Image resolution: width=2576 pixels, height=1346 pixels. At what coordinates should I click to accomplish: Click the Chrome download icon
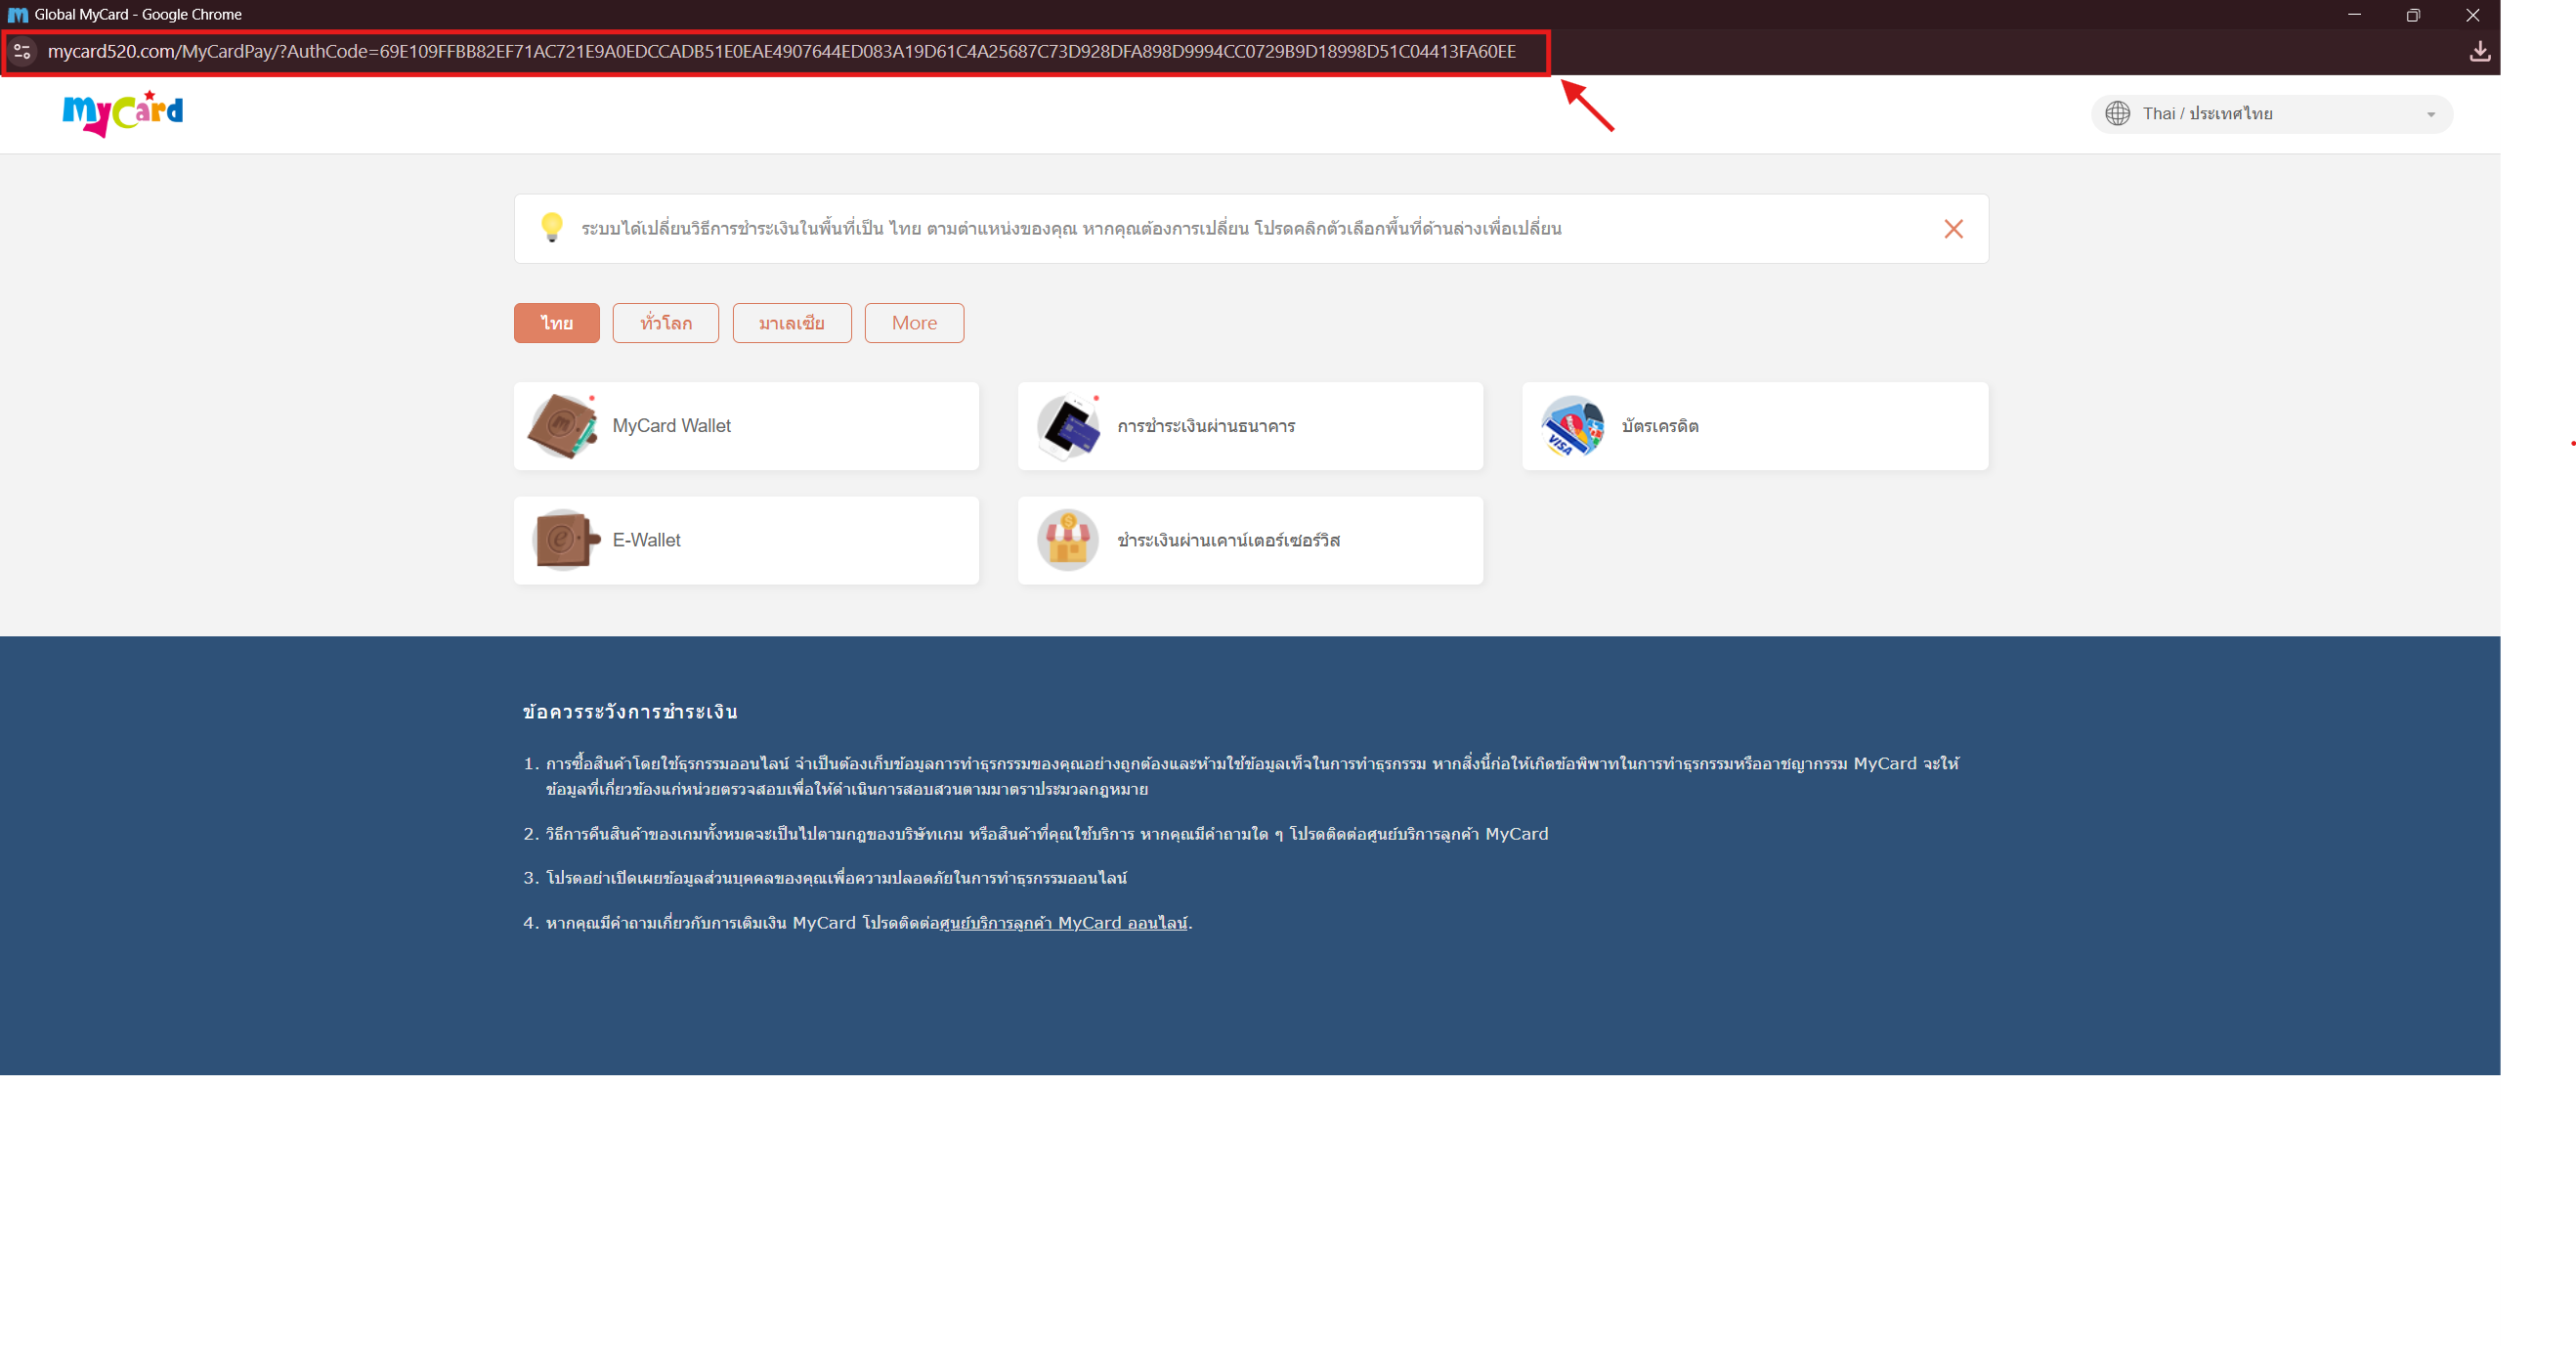click(2479, 51)
